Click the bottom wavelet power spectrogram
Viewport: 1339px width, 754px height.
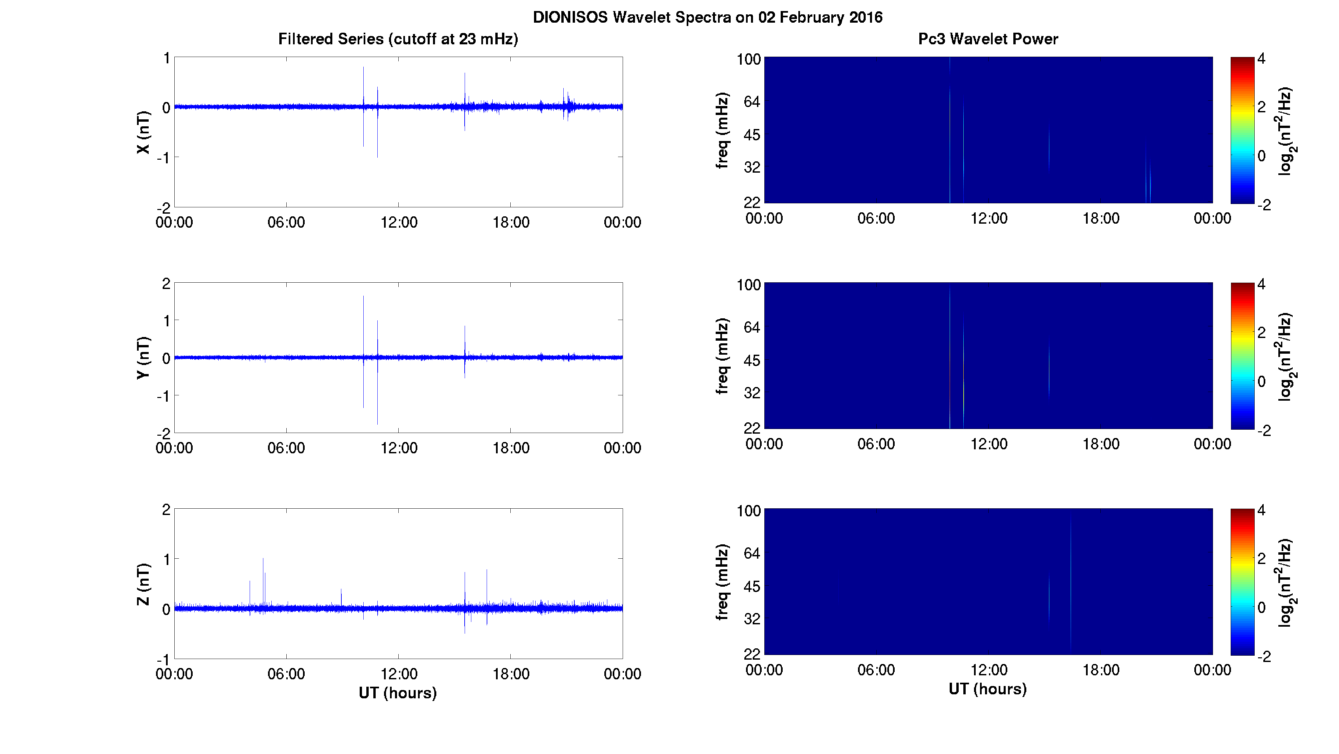988,583
